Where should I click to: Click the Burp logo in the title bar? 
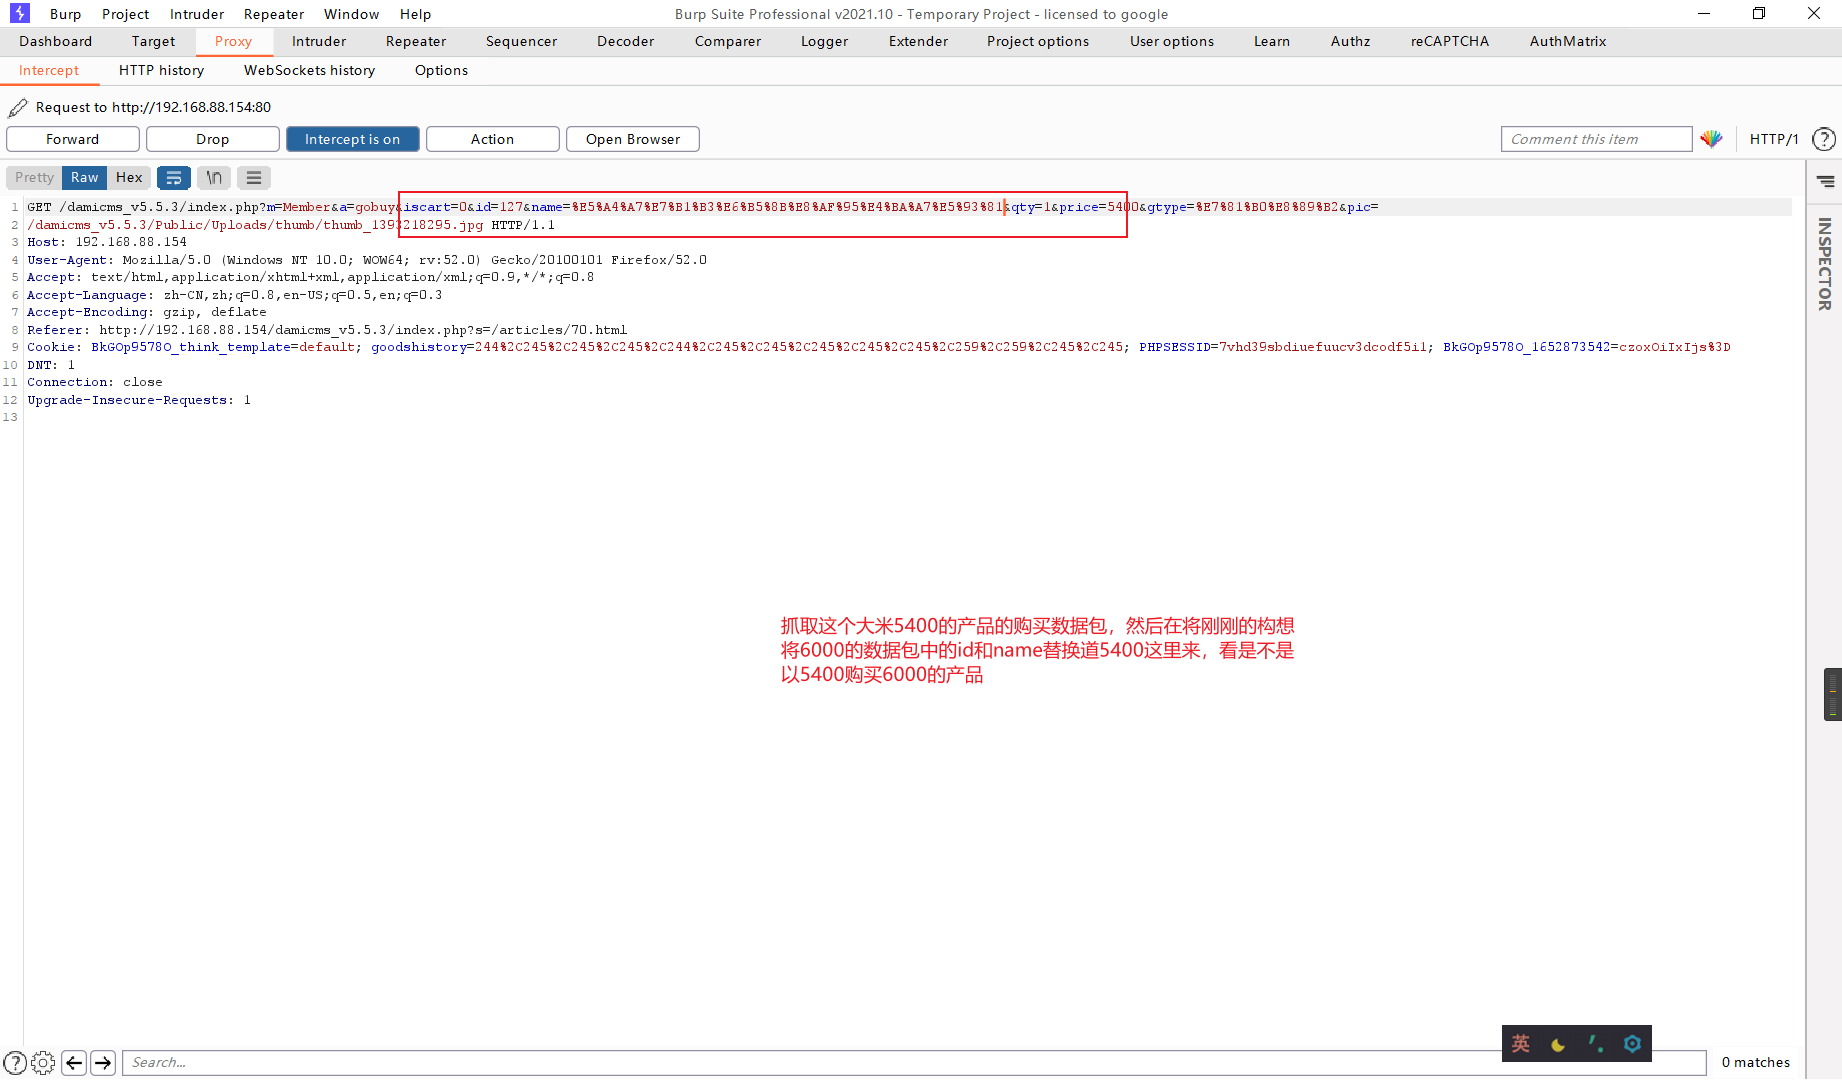point(18,13)
